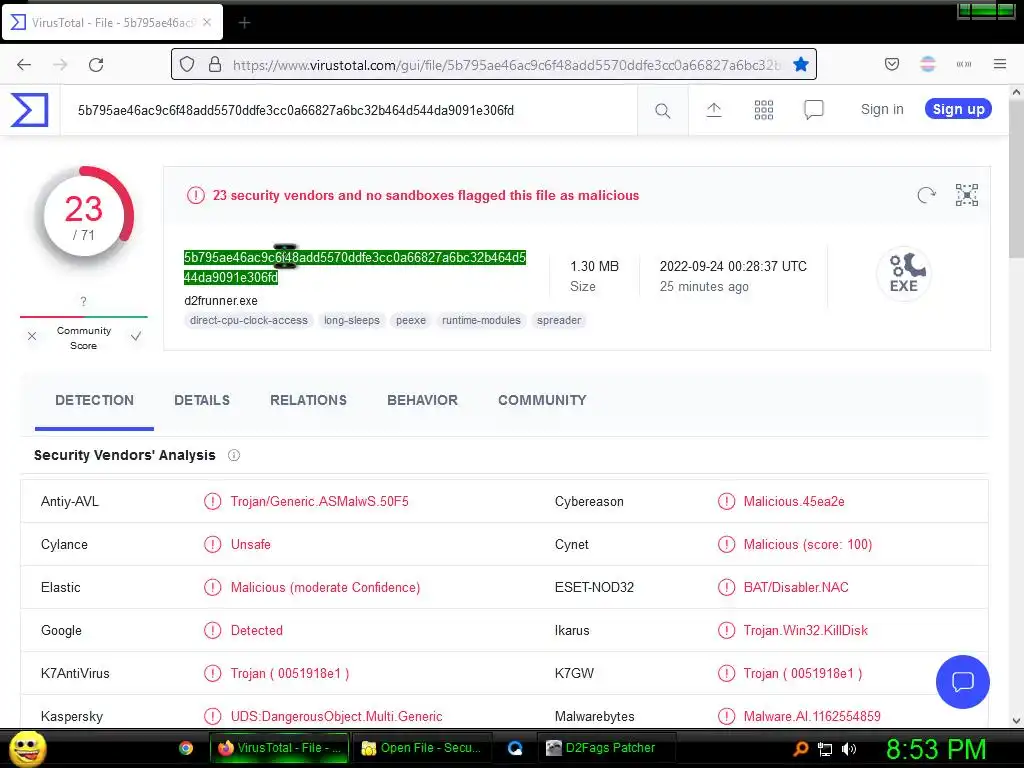Click the network tray icon
The width and height of the screenshot is (1024, 768).
click(825, 749)
